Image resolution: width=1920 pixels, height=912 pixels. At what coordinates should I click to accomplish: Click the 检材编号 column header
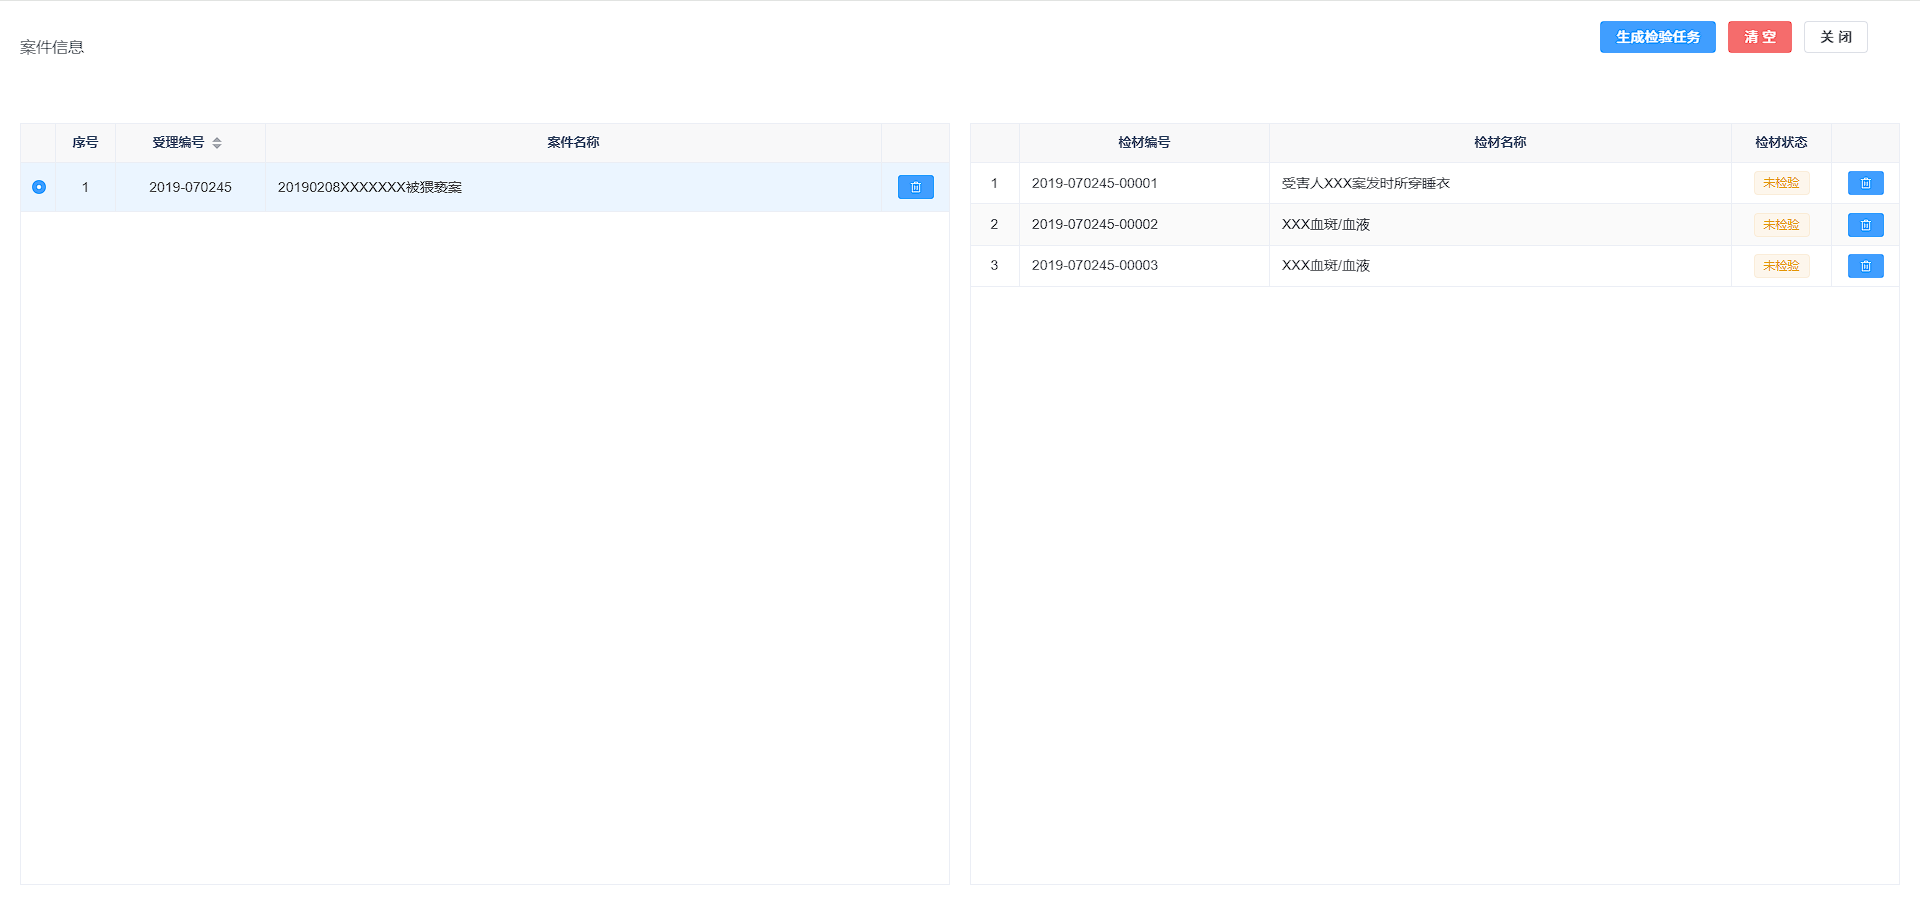(1144, 143)
